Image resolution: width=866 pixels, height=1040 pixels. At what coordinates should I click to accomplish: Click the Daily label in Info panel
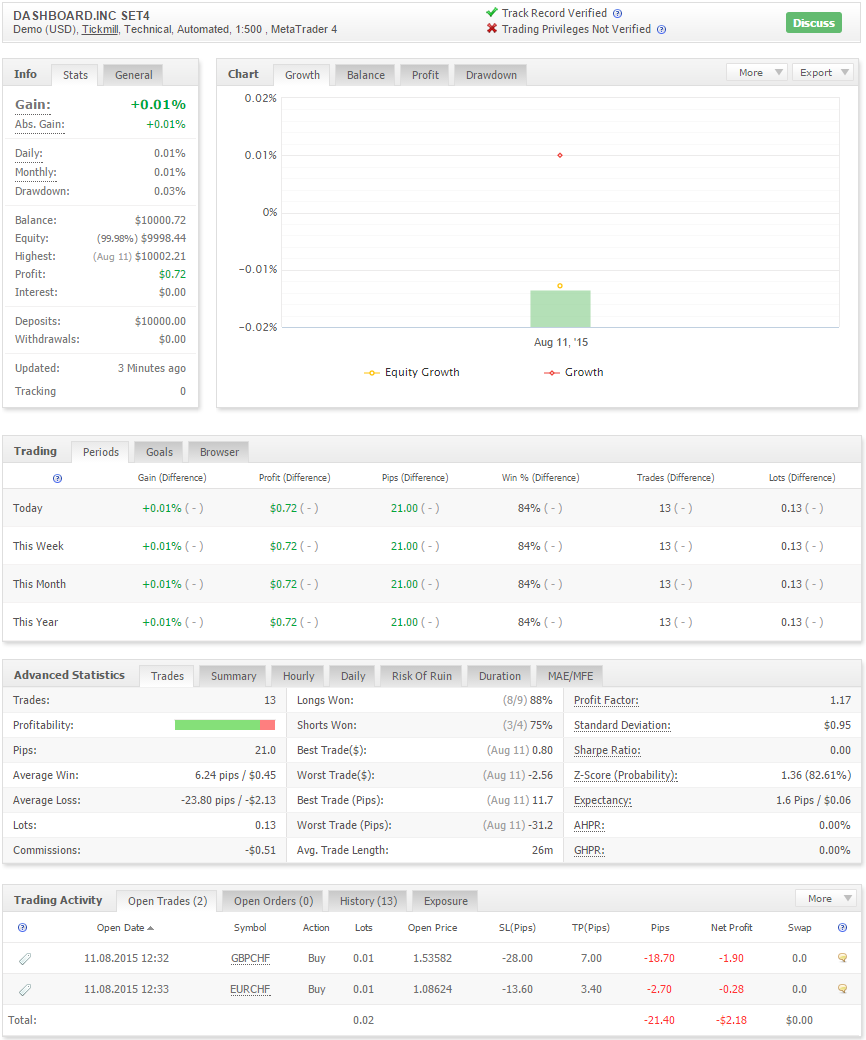29,153
